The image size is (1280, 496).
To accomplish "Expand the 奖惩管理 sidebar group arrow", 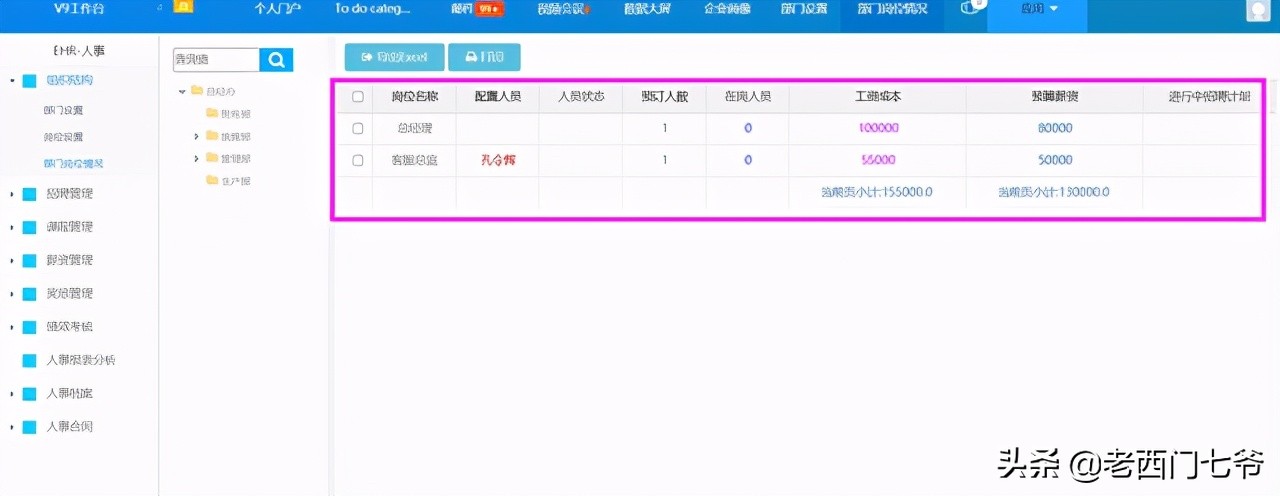I will (x=11, y=294).
